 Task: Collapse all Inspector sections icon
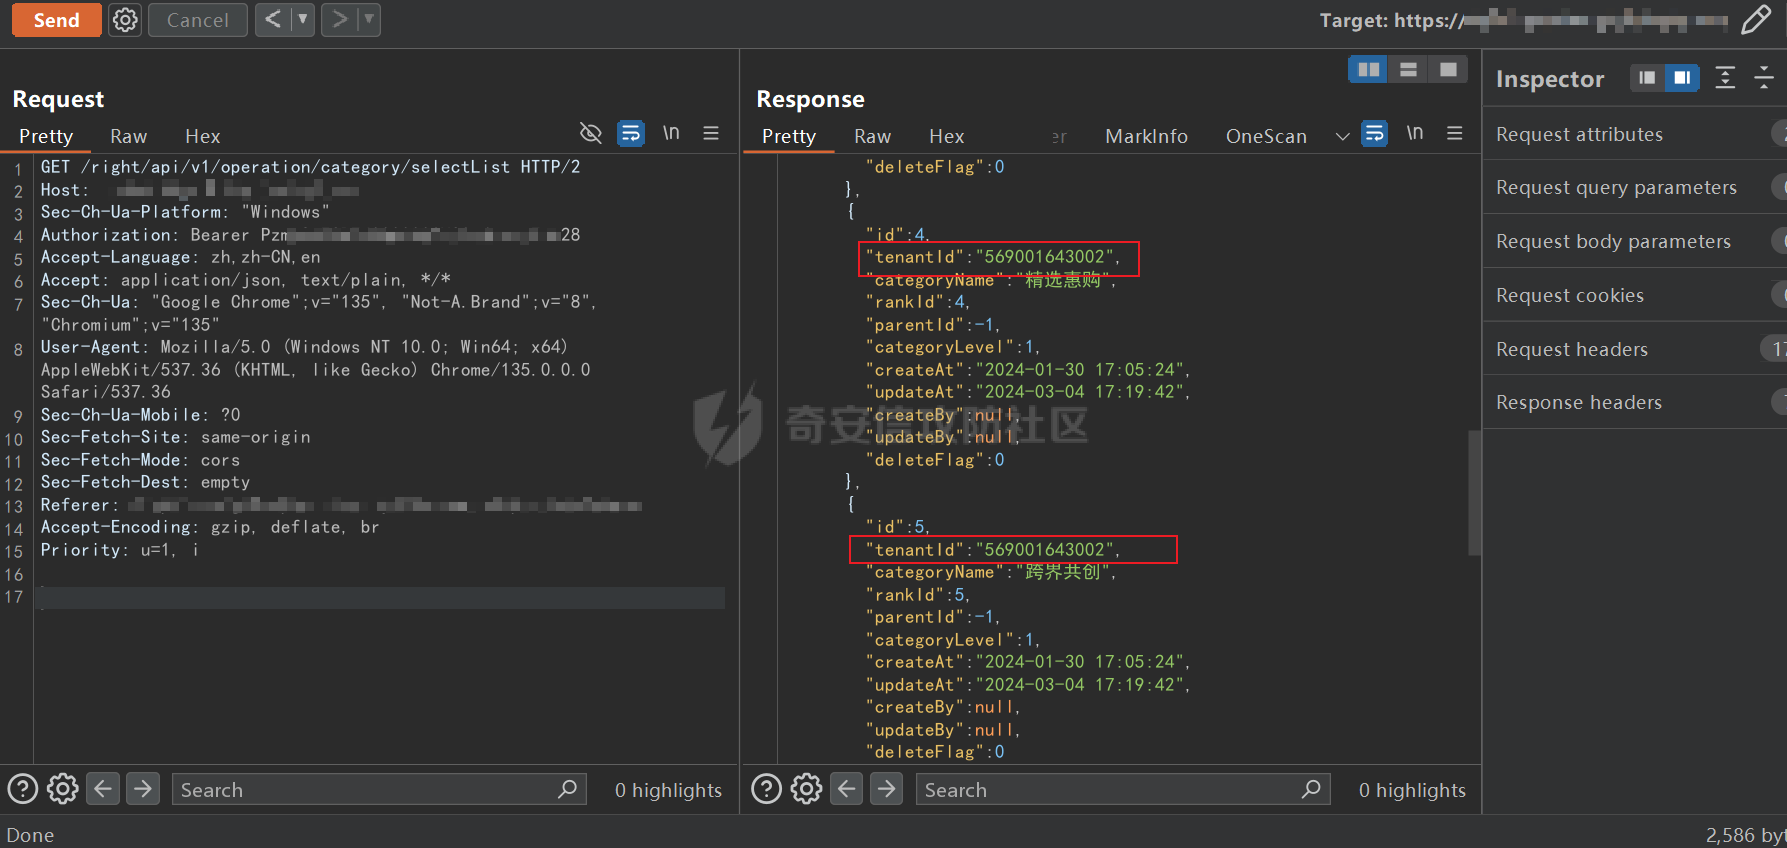[x=1764, y=77]
